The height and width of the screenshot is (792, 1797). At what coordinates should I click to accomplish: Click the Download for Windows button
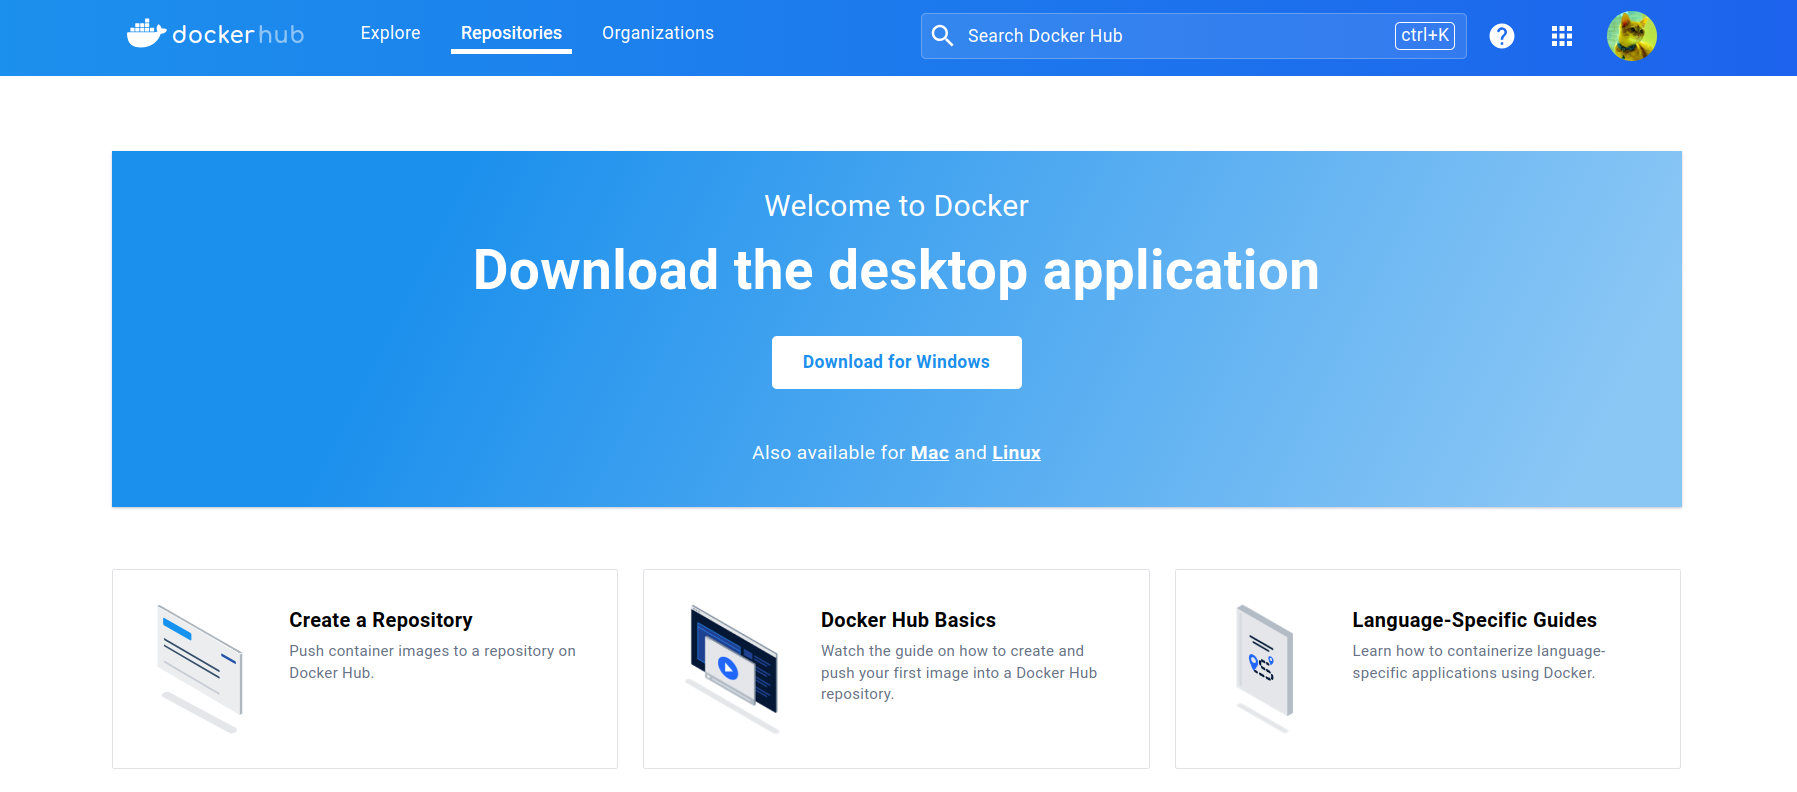tap(897, 362)
